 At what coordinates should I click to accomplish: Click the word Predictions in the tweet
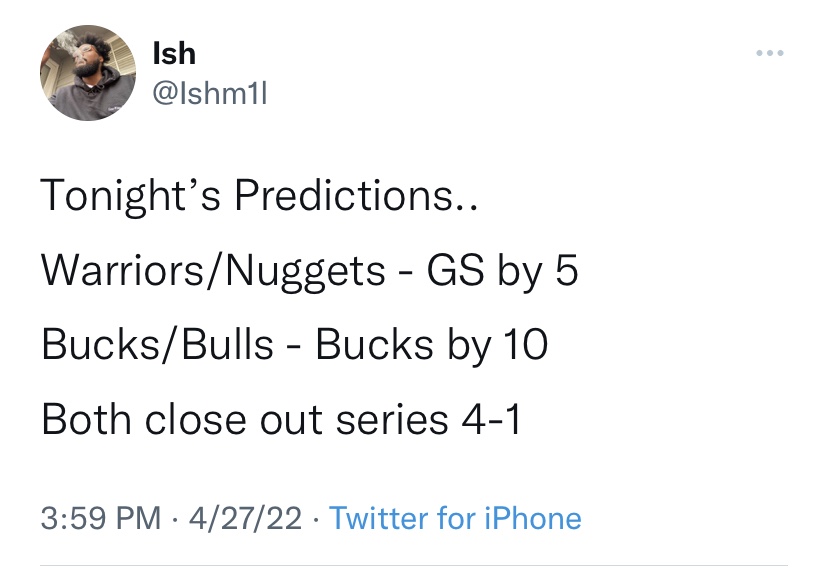[x=346, y=196]
